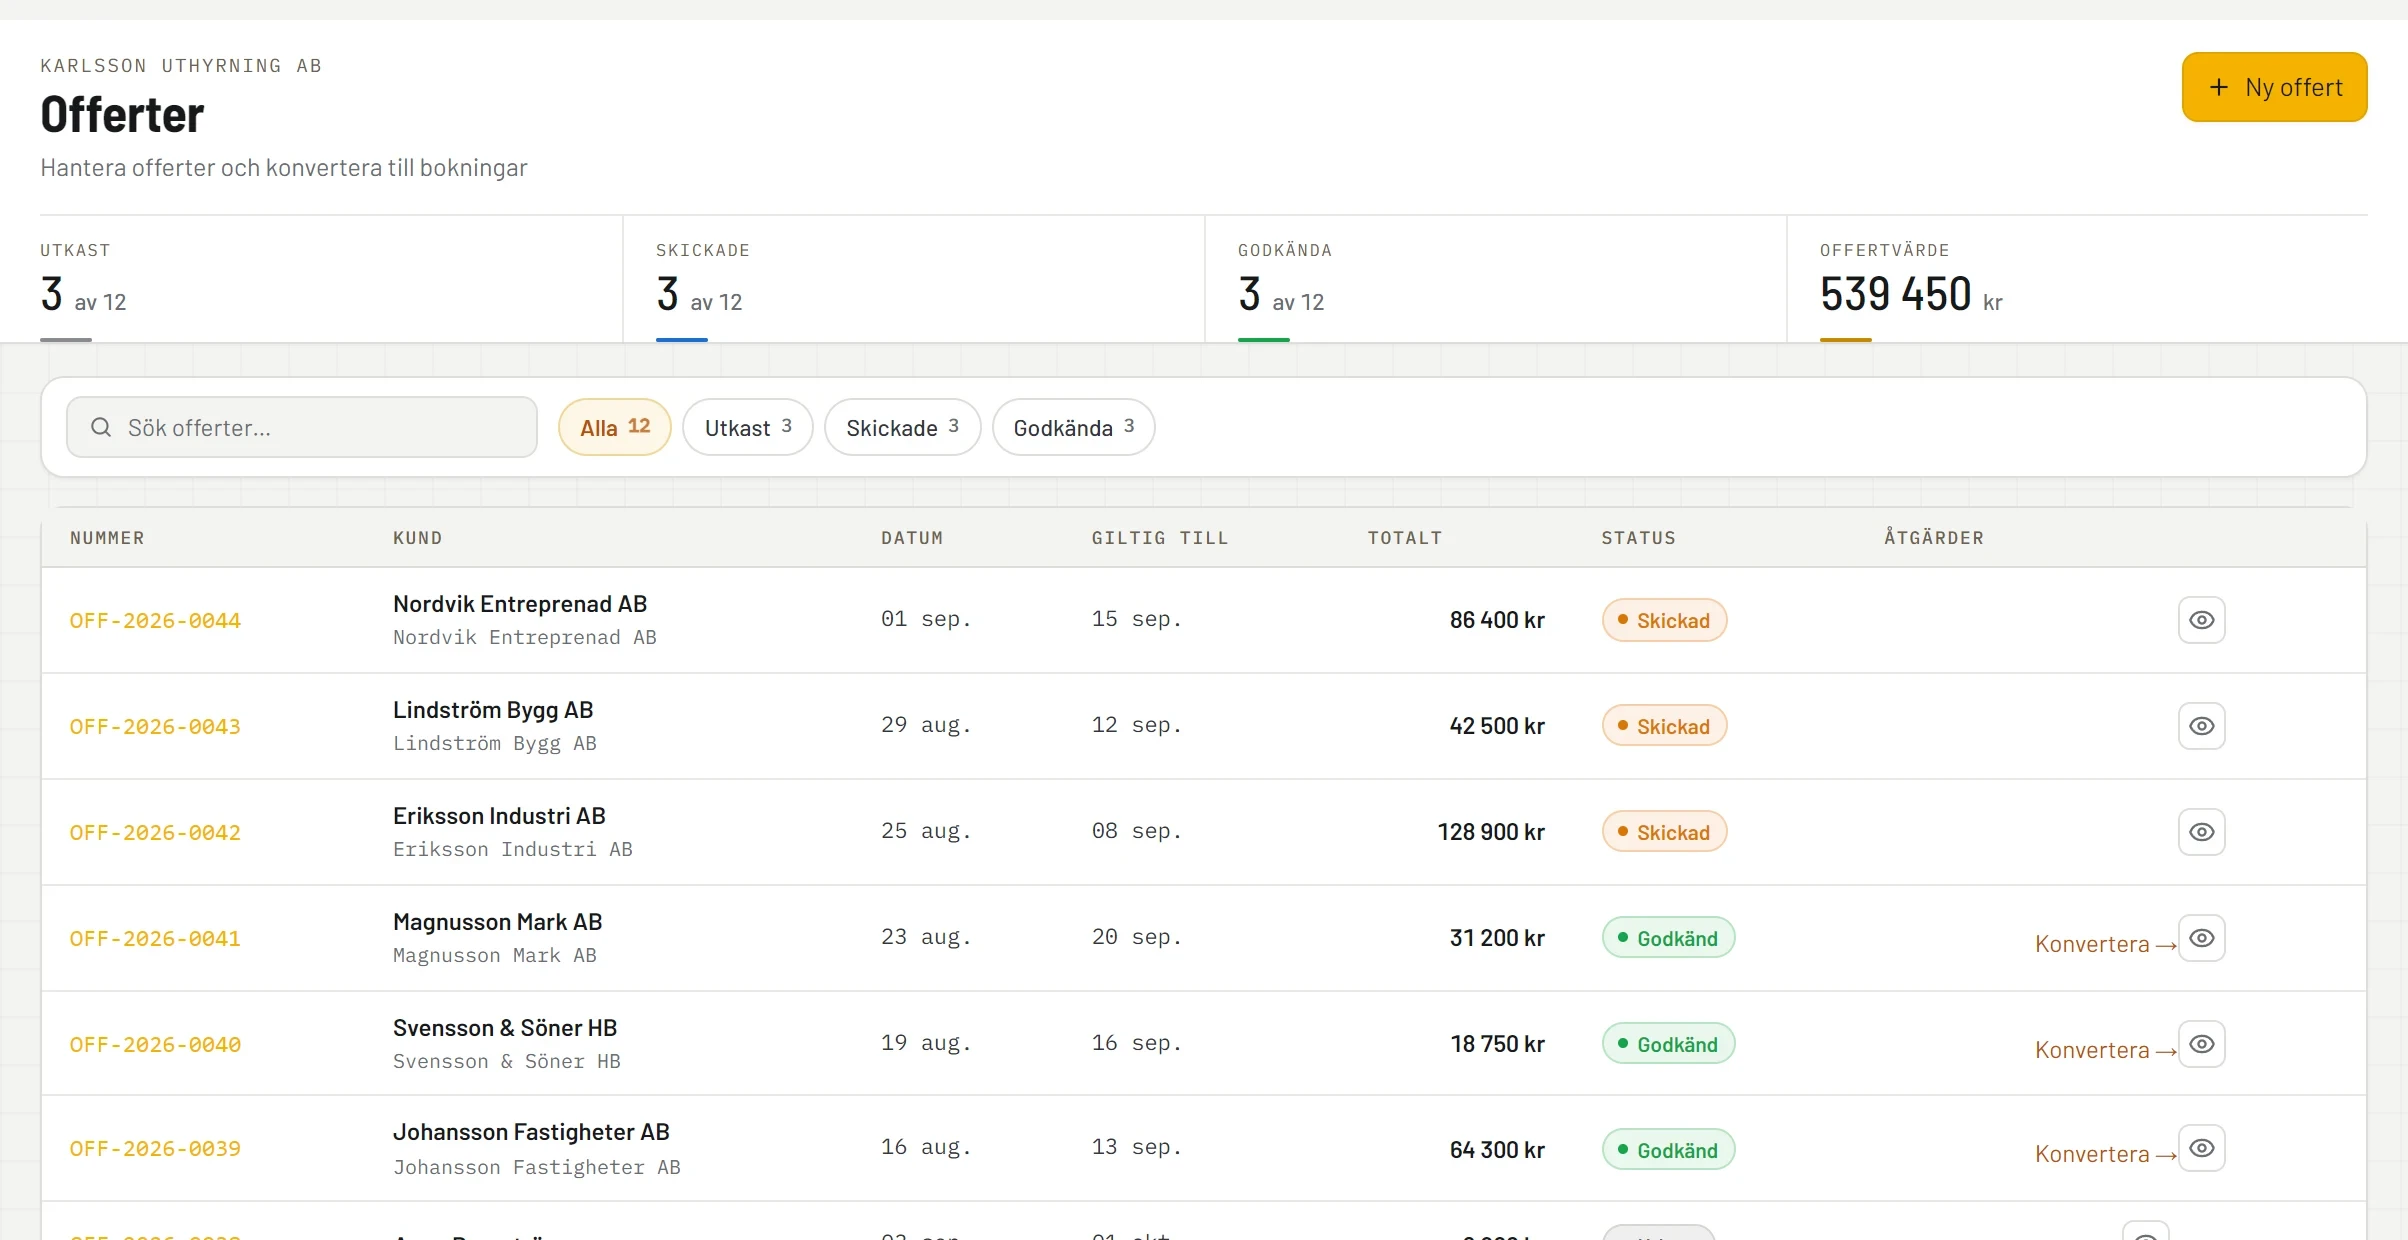The width and height of the screenshot is (2408, 1240).
Task: Open offer number OFF-2026-0043
Action: click(155, 726)
